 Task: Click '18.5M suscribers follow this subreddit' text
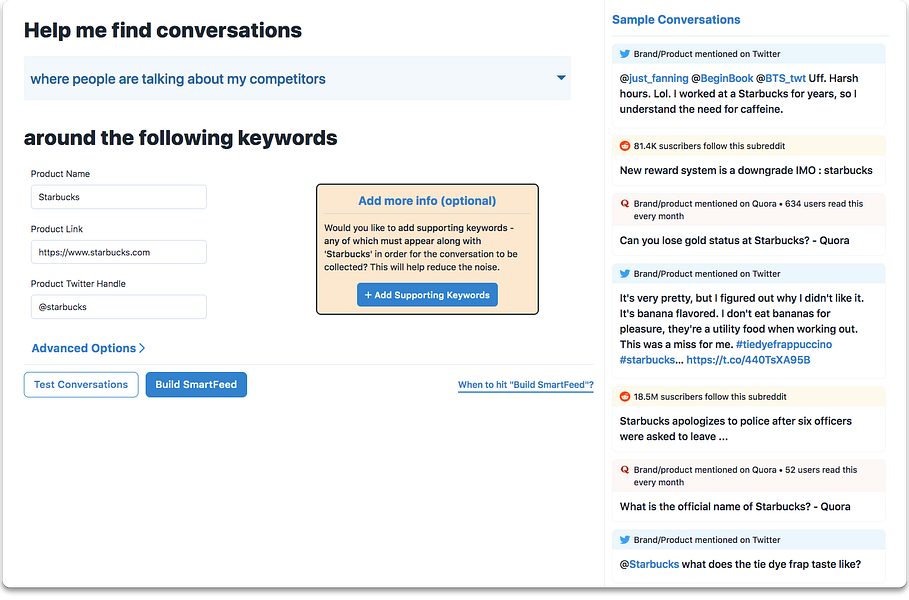[710, 397]
